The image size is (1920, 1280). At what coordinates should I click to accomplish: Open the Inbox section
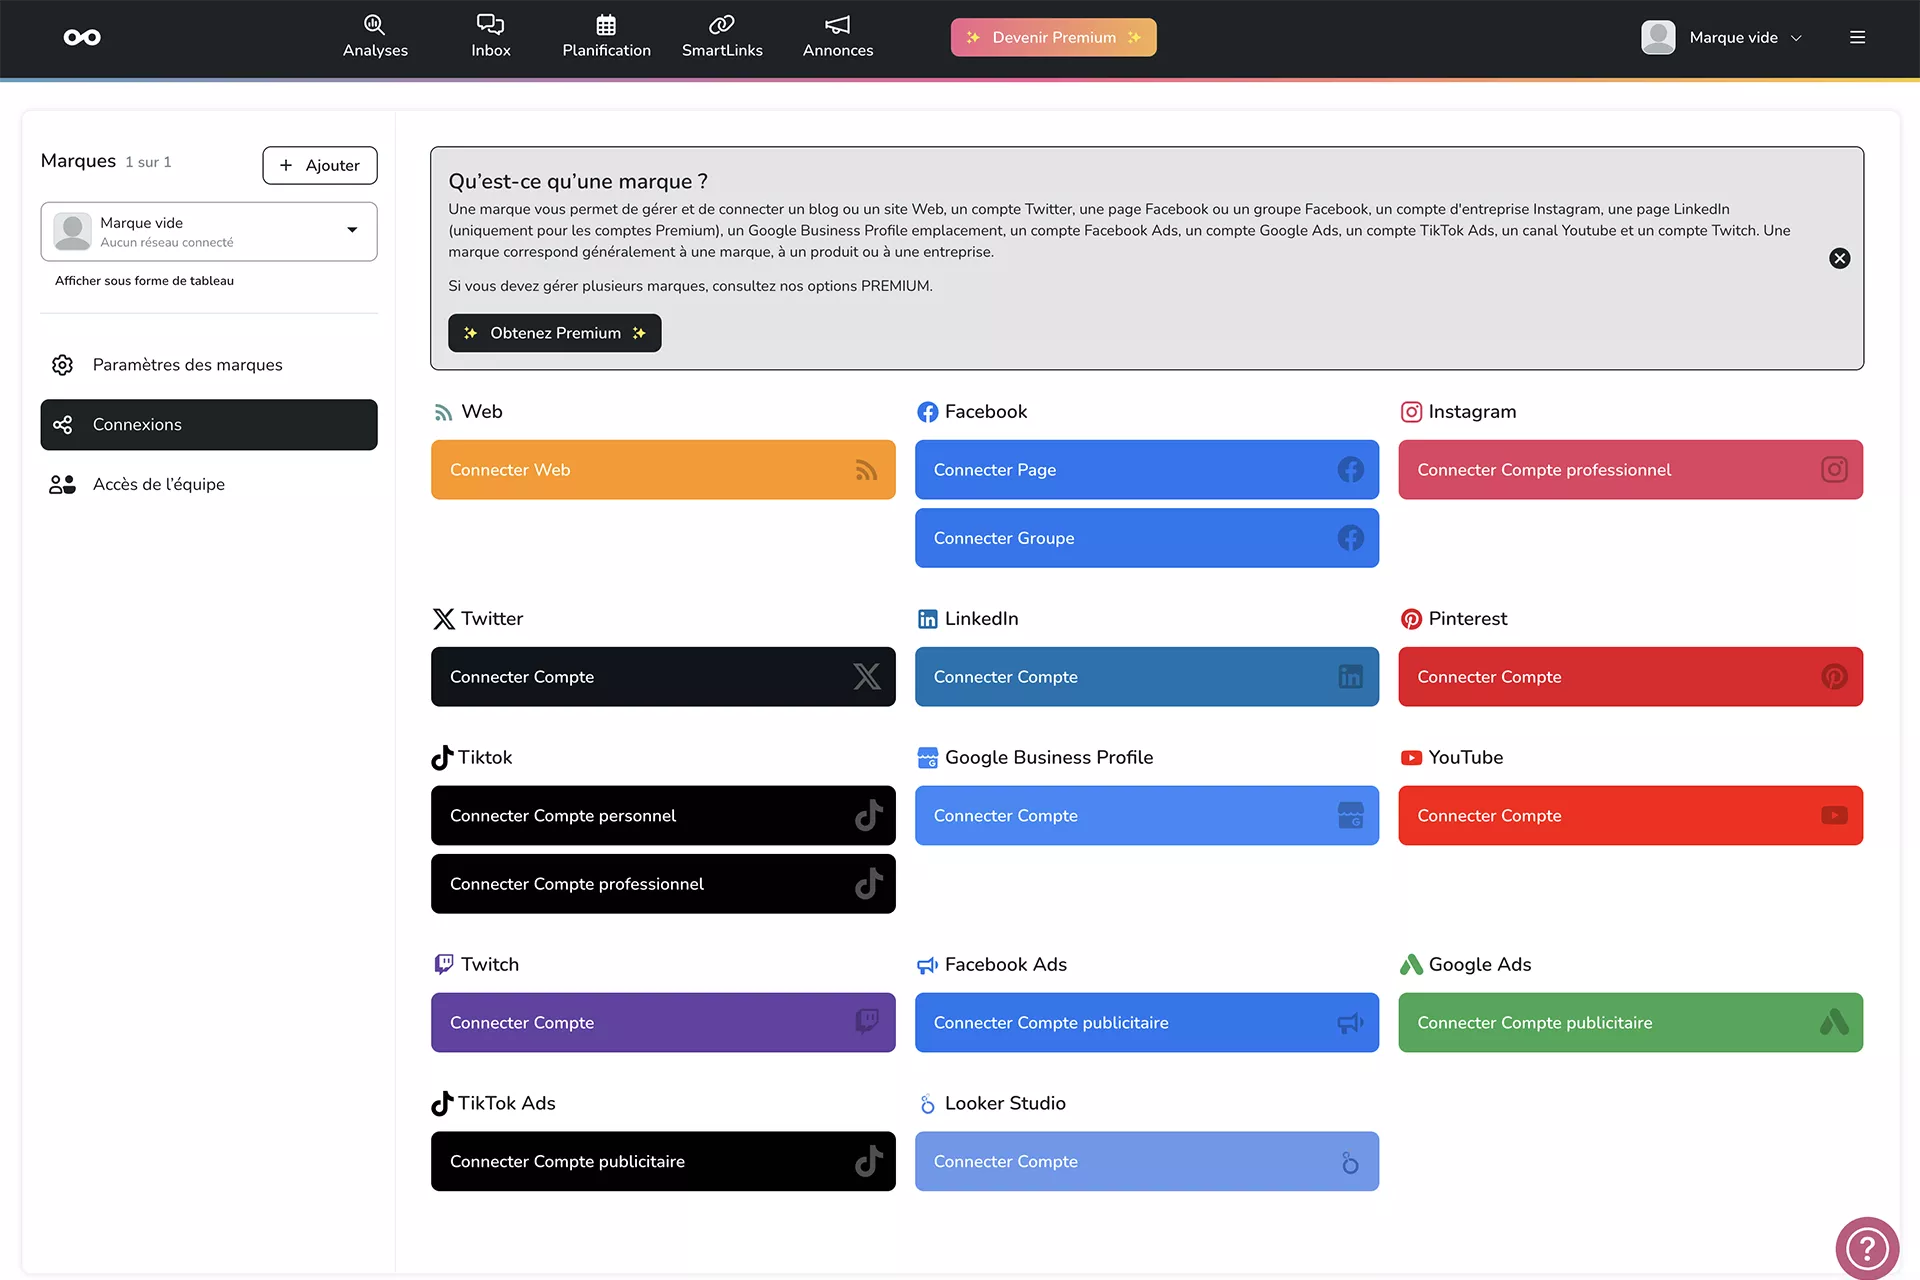coord(491,37)
